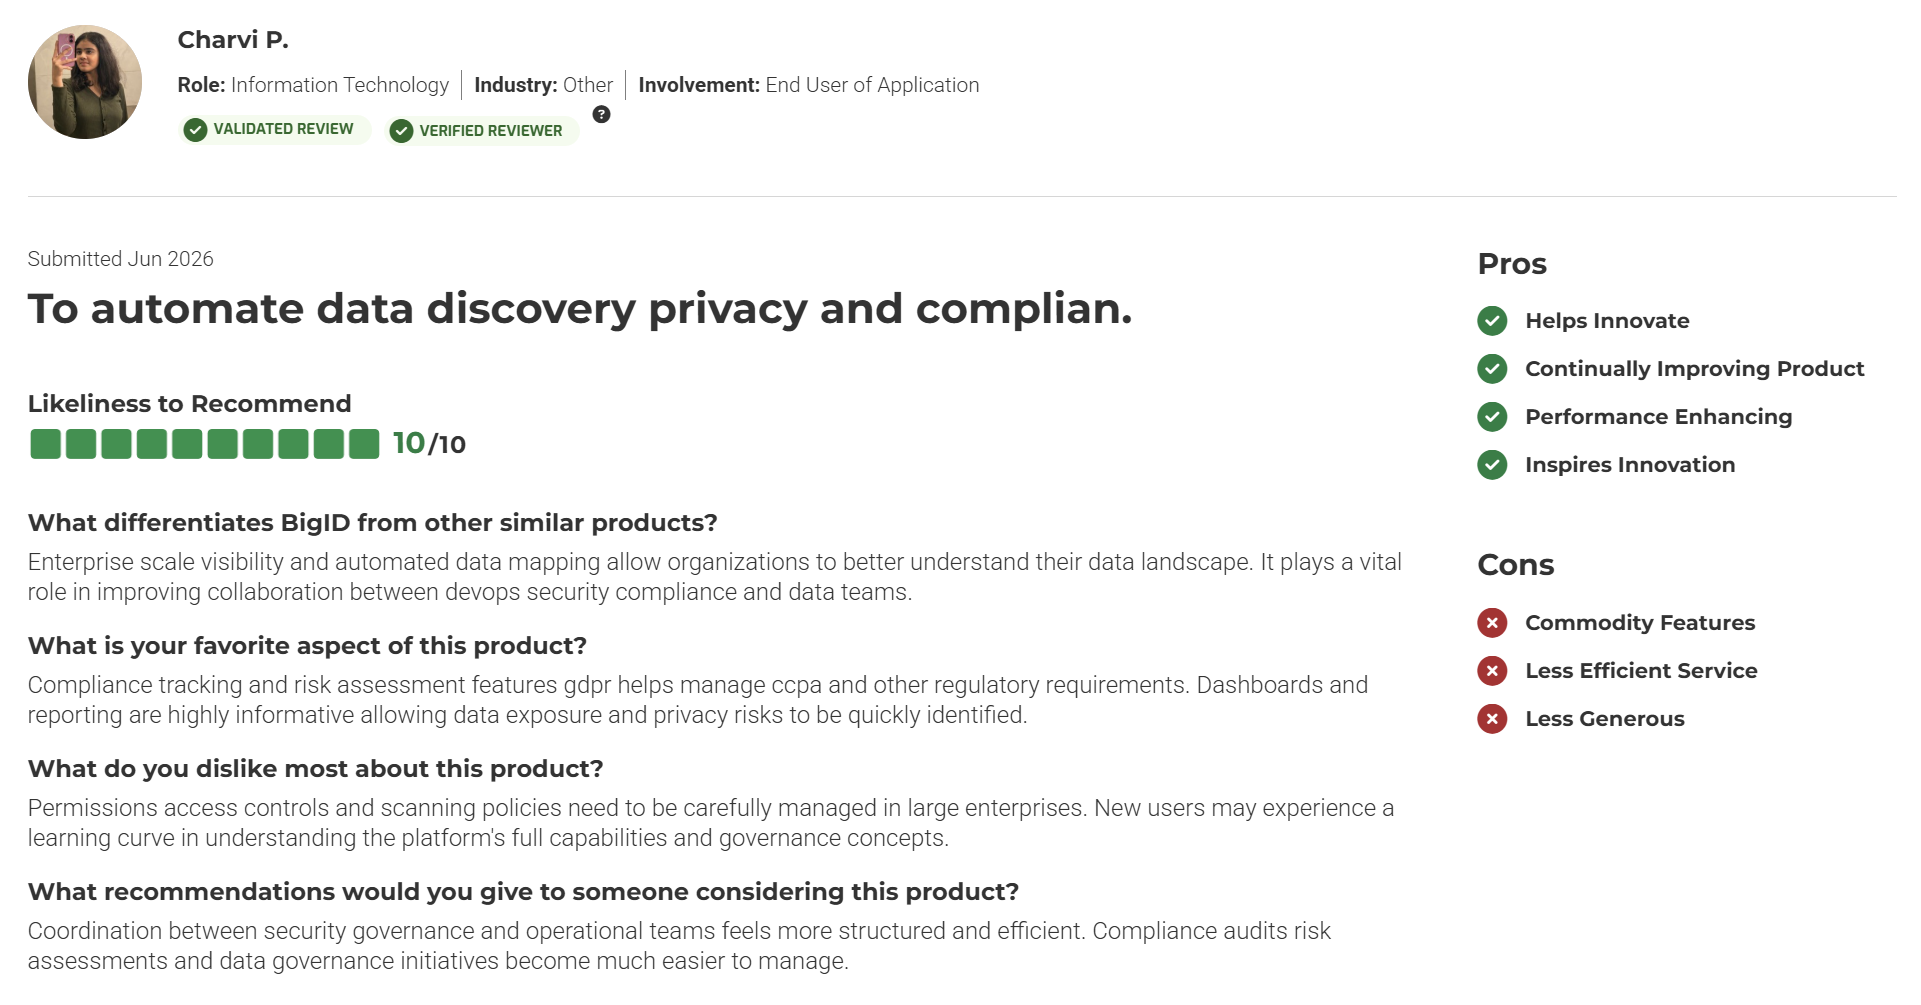Click the Validated Review checkmark icon

point(195,130)
